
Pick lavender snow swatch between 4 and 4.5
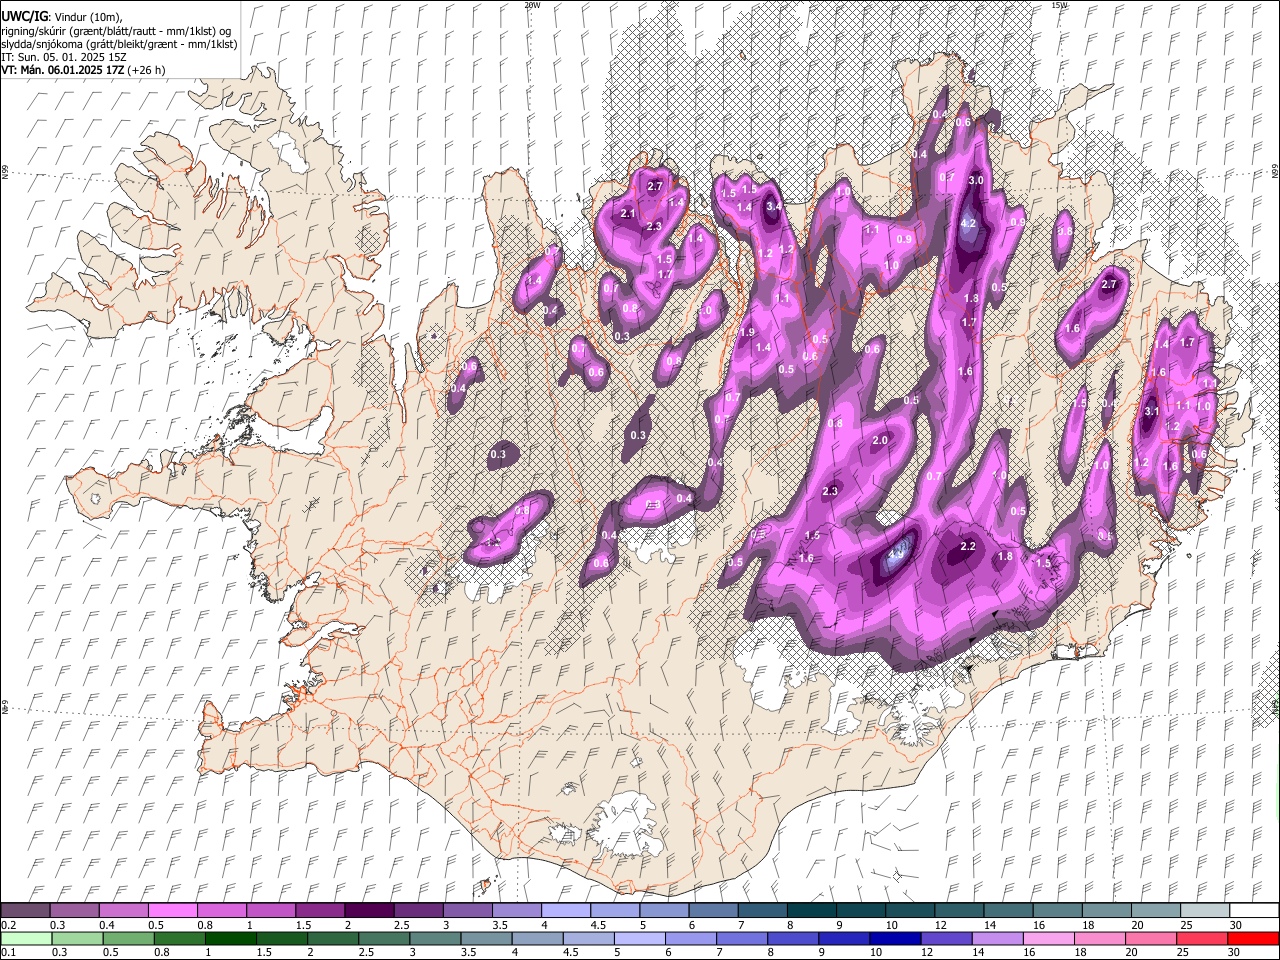tap(565, 910)
